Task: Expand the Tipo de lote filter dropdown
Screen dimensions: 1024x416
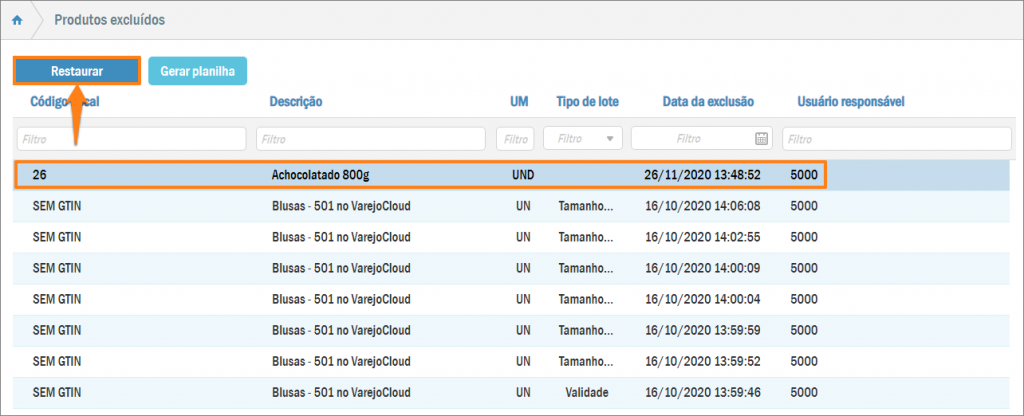Action: pyautogui.click(x=610, y=138)
